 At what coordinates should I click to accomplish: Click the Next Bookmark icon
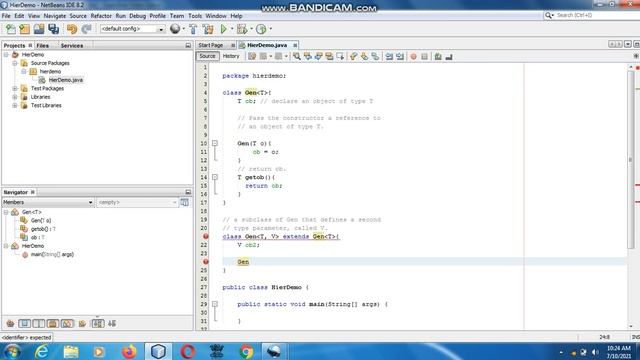pos(364,56)
